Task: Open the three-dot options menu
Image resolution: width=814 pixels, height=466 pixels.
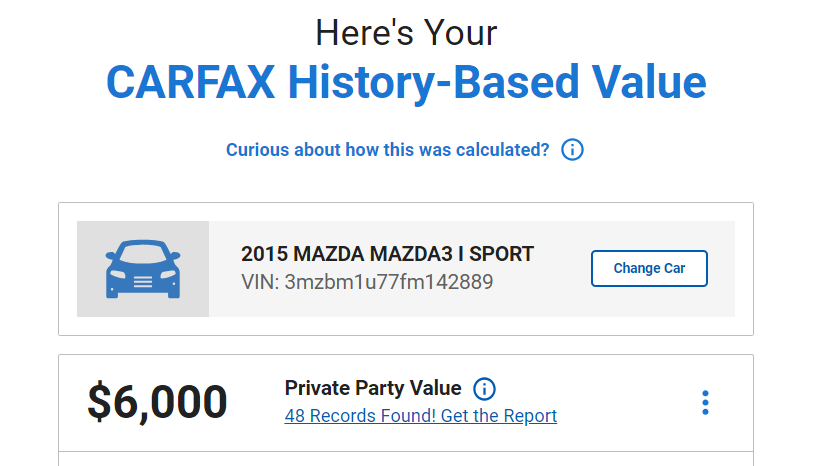Action: click(x=705, y=403)
